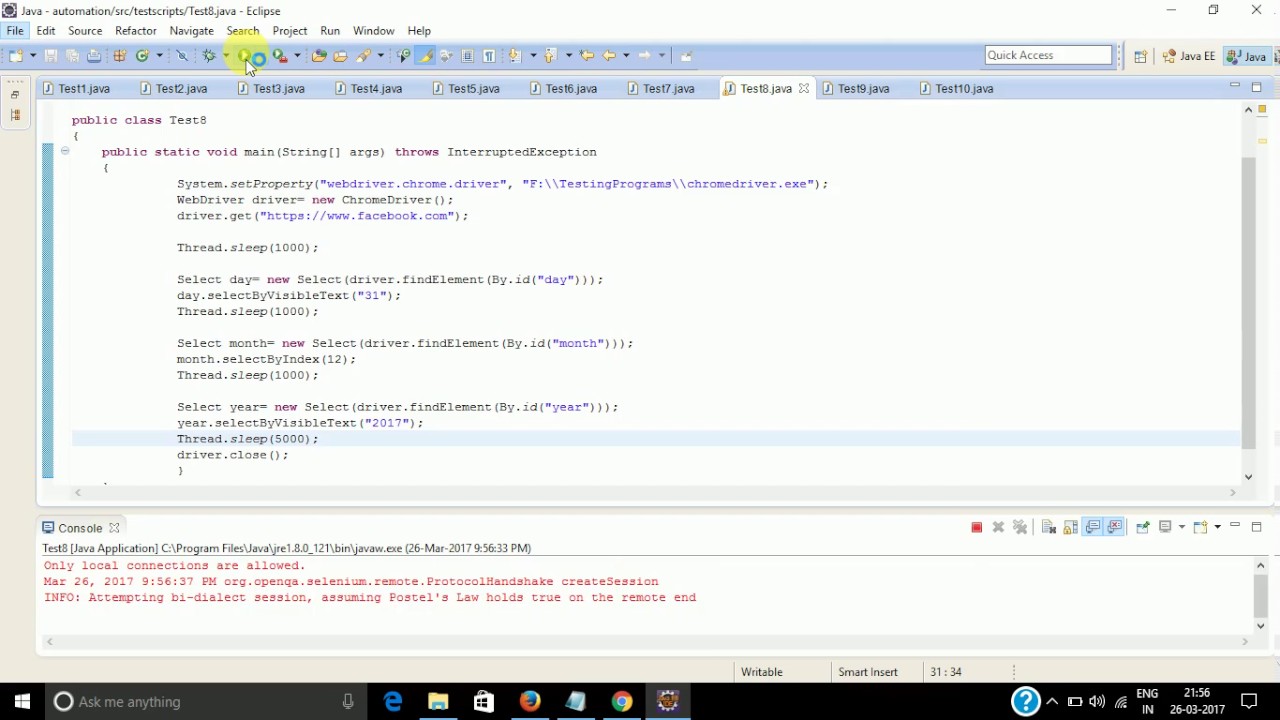This screenshot has height=720, width=1280.
Task: Click Clear Console icon
Action: [1049, 527]
